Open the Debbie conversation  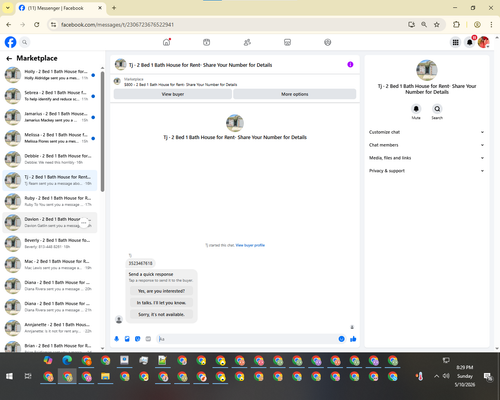pos(50,159)
